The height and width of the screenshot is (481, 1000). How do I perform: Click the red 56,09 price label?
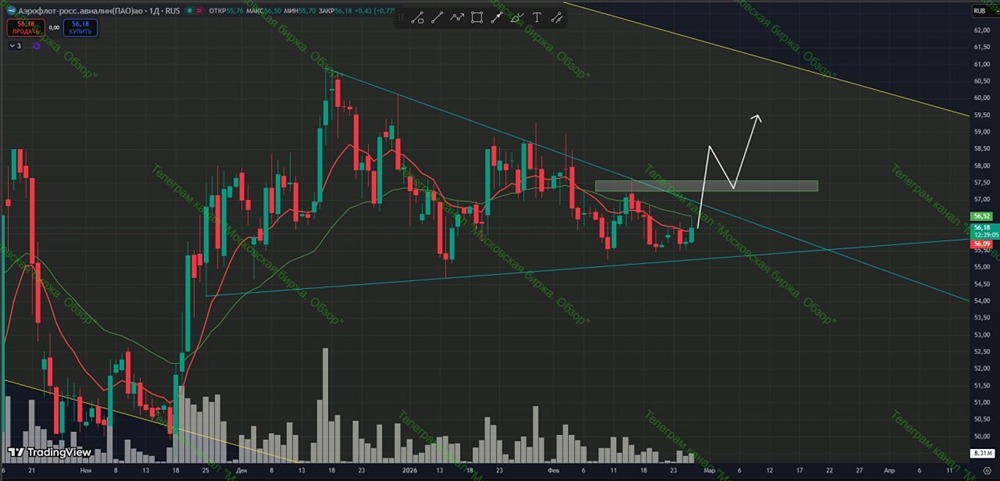pos(981,244)
